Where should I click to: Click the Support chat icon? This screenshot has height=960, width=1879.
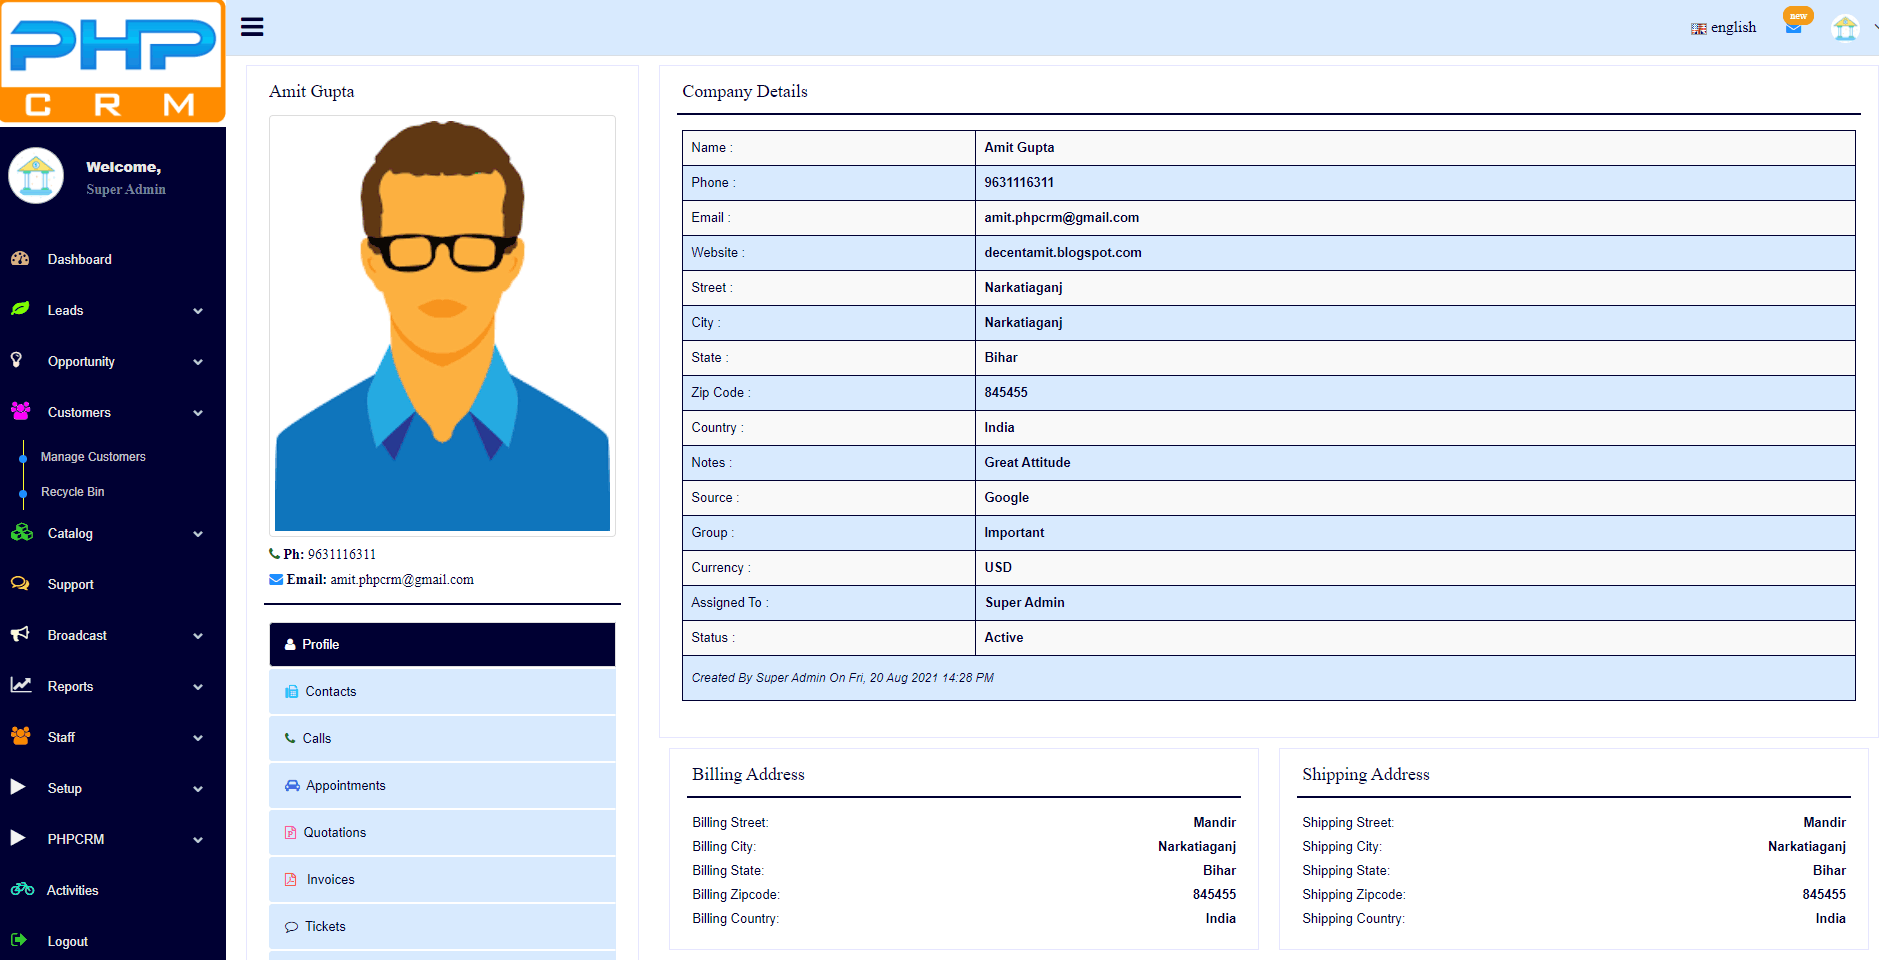point(20,584)
